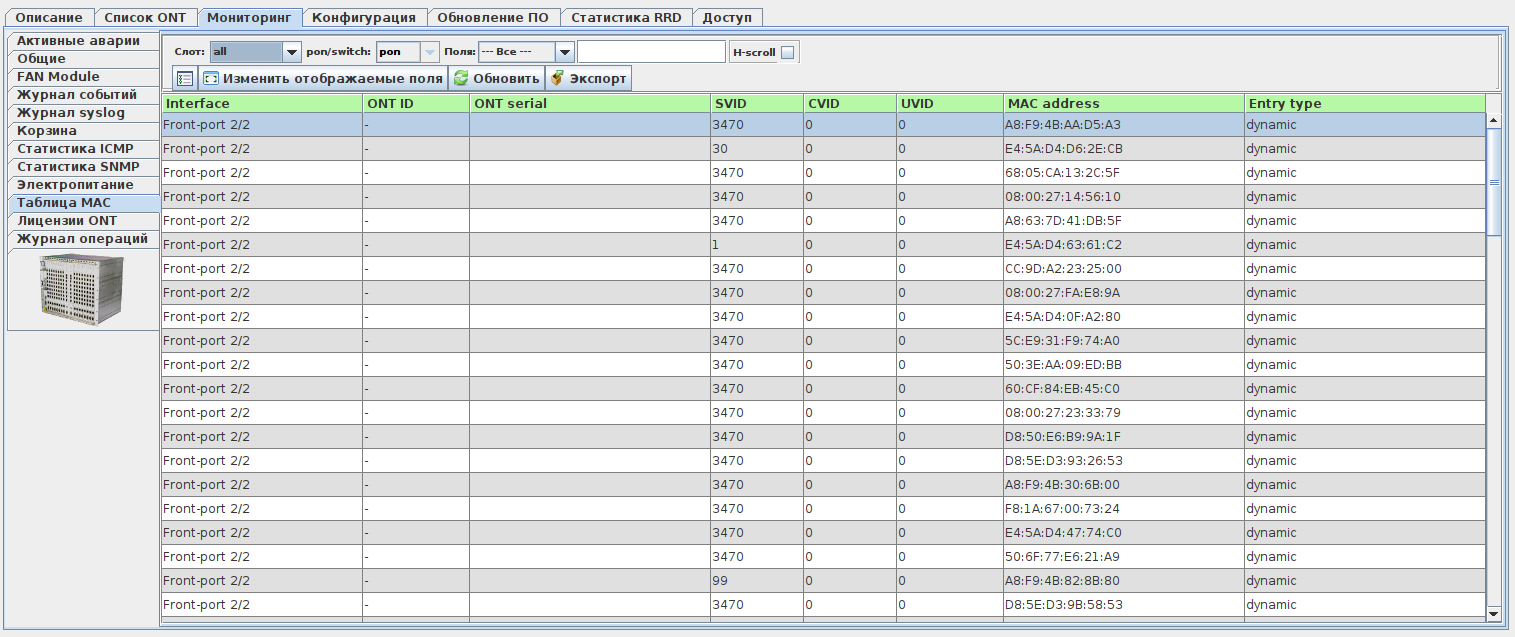Select Журнал syslog sidebar entry
Screen dimensions: 1515x637
point(83,113)
